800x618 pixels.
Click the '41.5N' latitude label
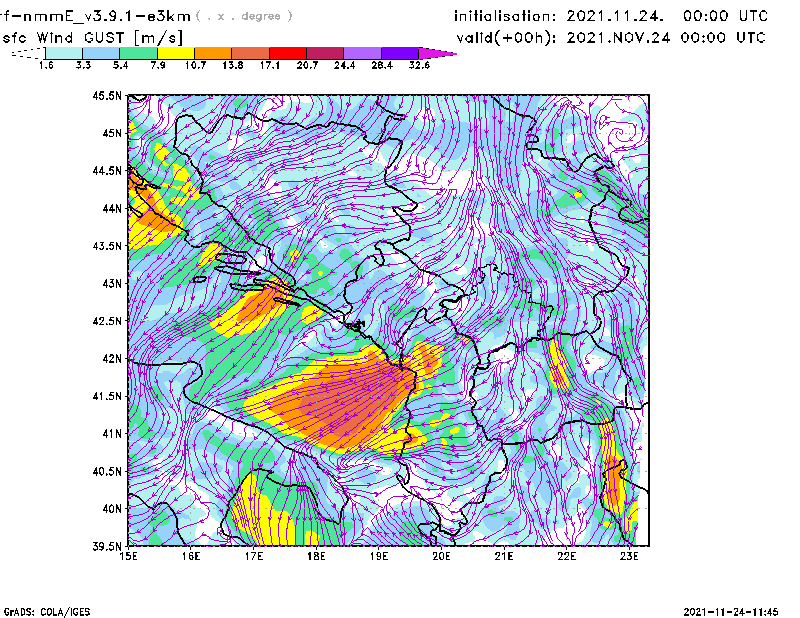point(107,396)
